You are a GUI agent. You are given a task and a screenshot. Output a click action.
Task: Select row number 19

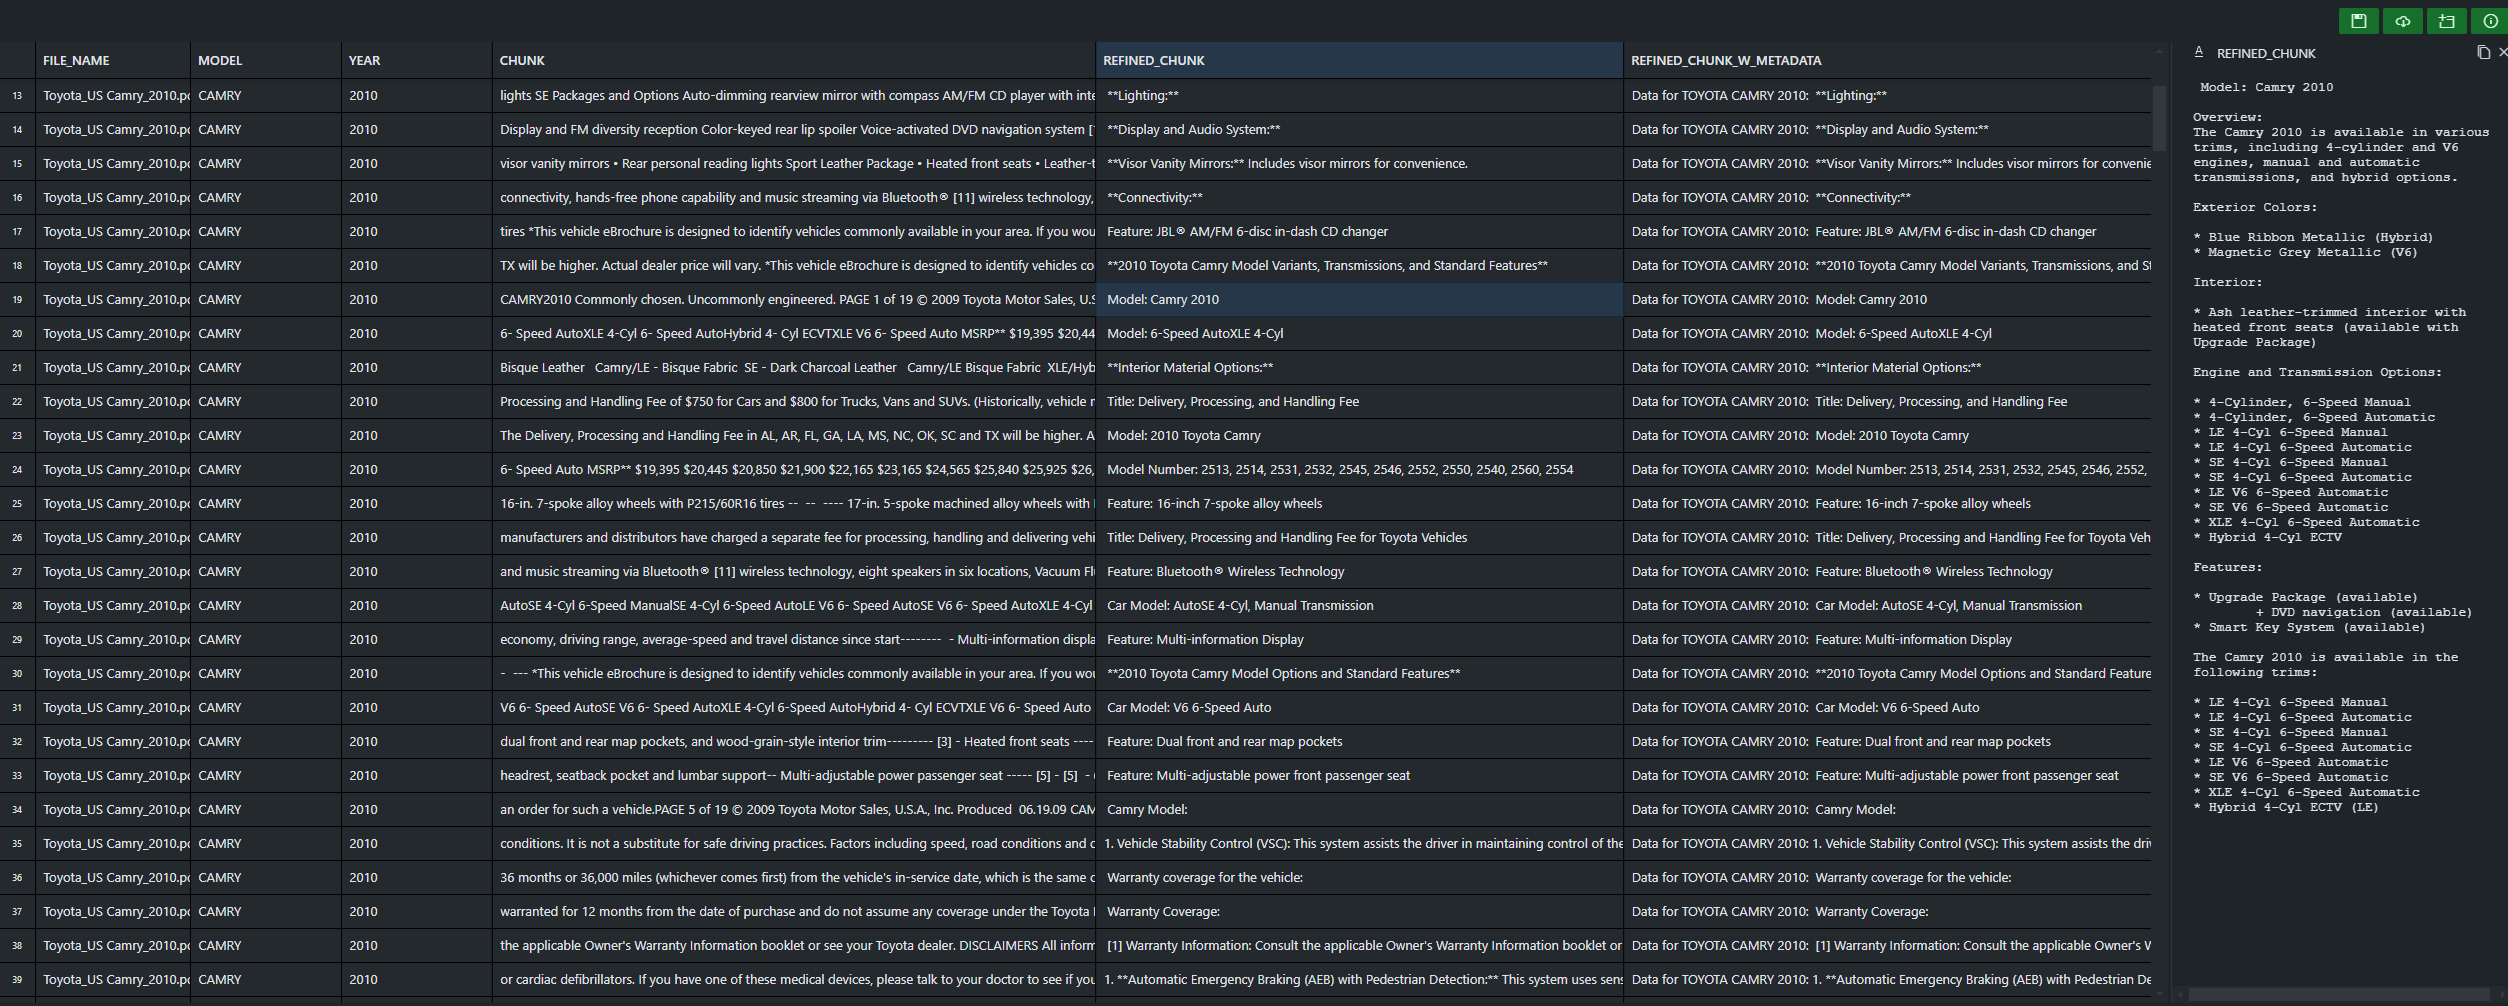tap(17, 300)
